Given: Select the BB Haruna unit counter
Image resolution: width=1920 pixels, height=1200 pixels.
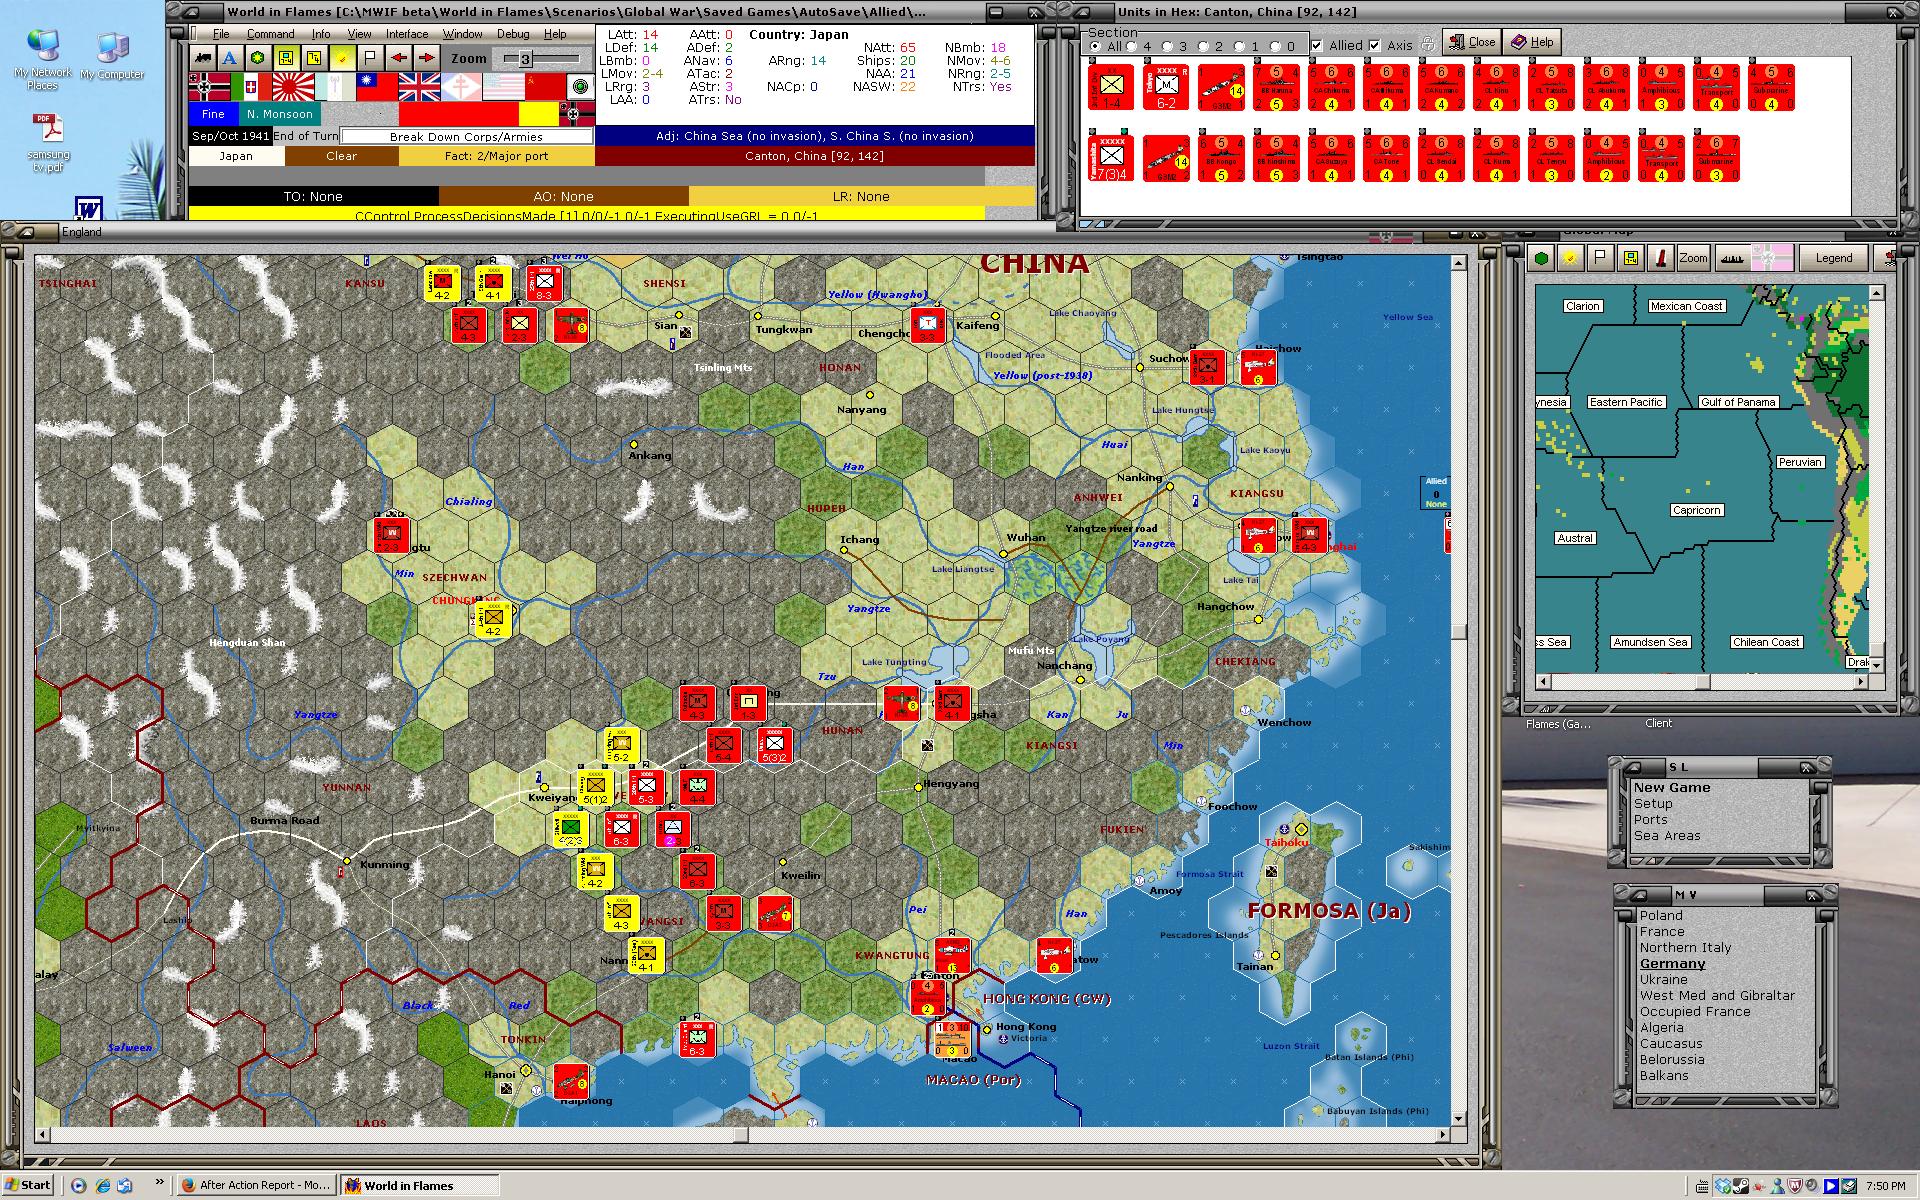Looking at the screenshot, I should click(x=1276, y=87).
